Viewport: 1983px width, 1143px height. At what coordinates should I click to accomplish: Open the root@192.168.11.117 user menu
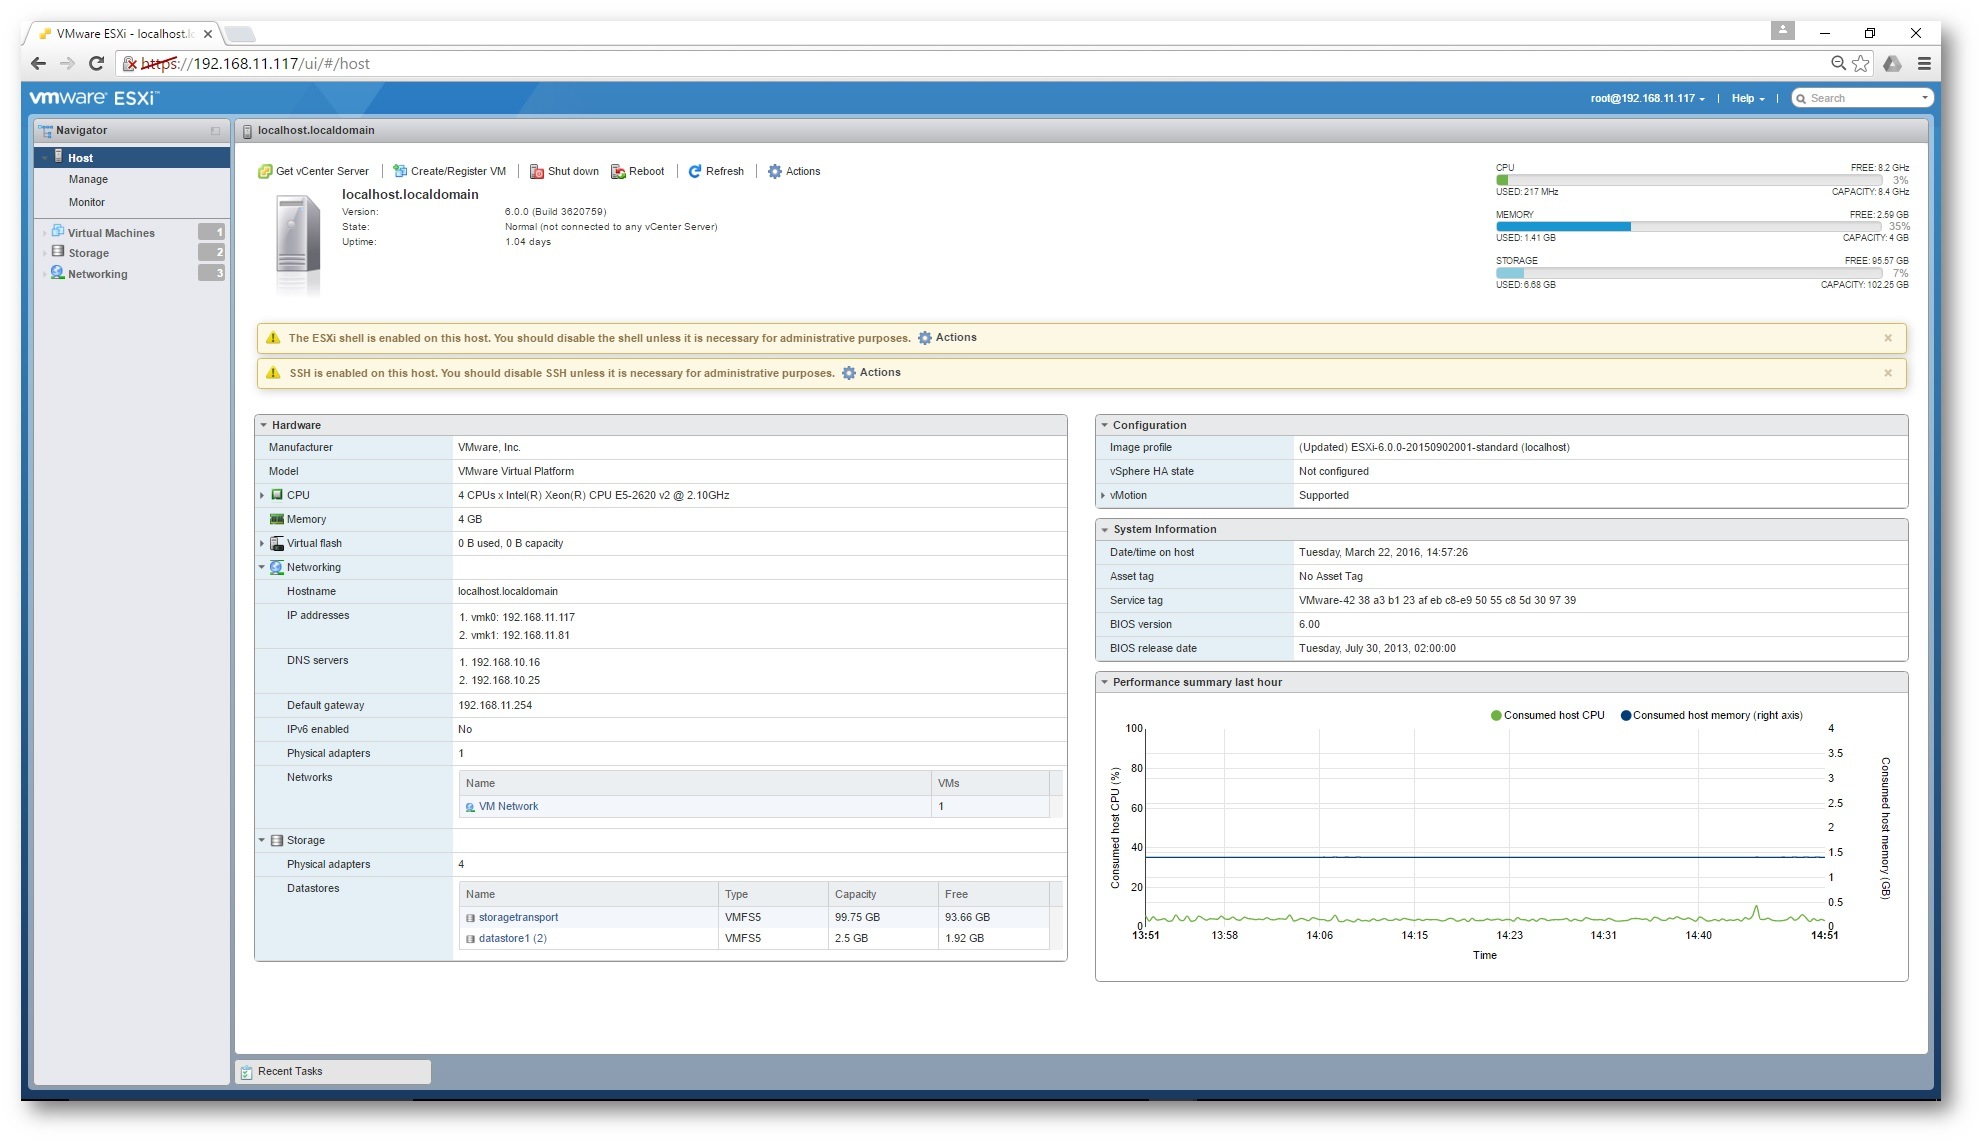[1647, 98]
